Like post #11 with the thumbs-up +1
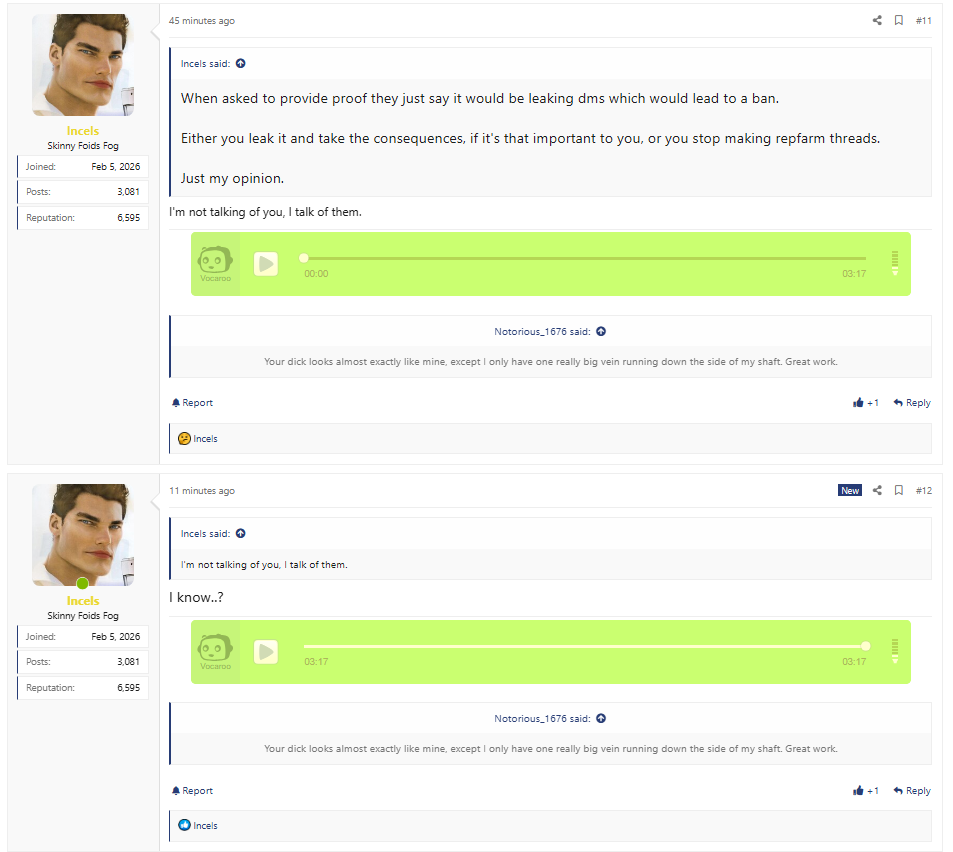 pyautogui.click(x=865, y=403)
